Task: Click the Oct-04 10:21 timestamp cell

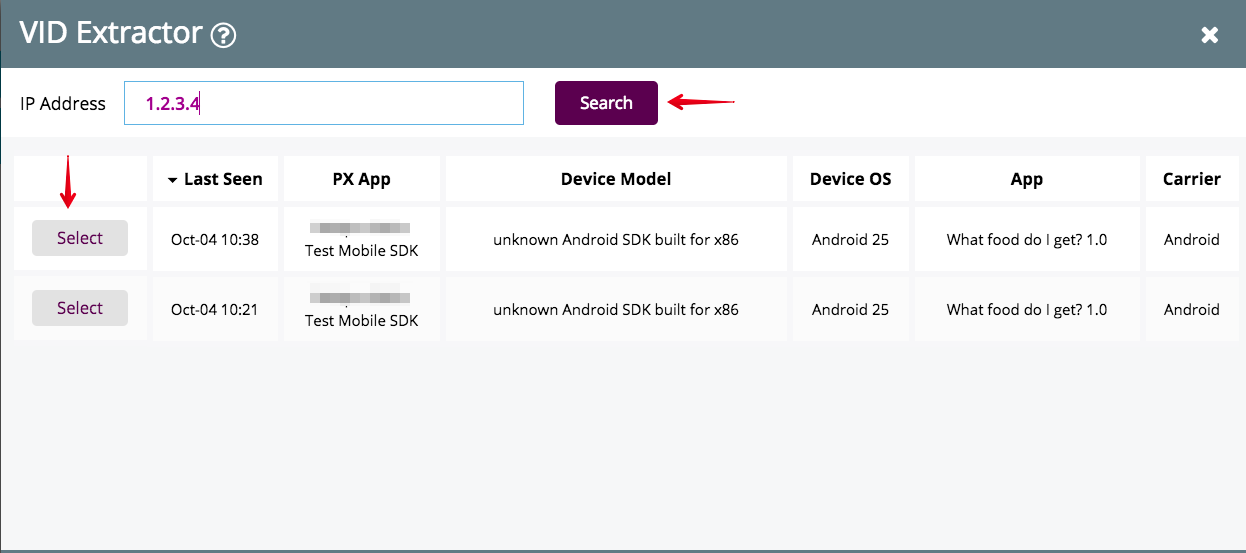Action: [214, 310]
